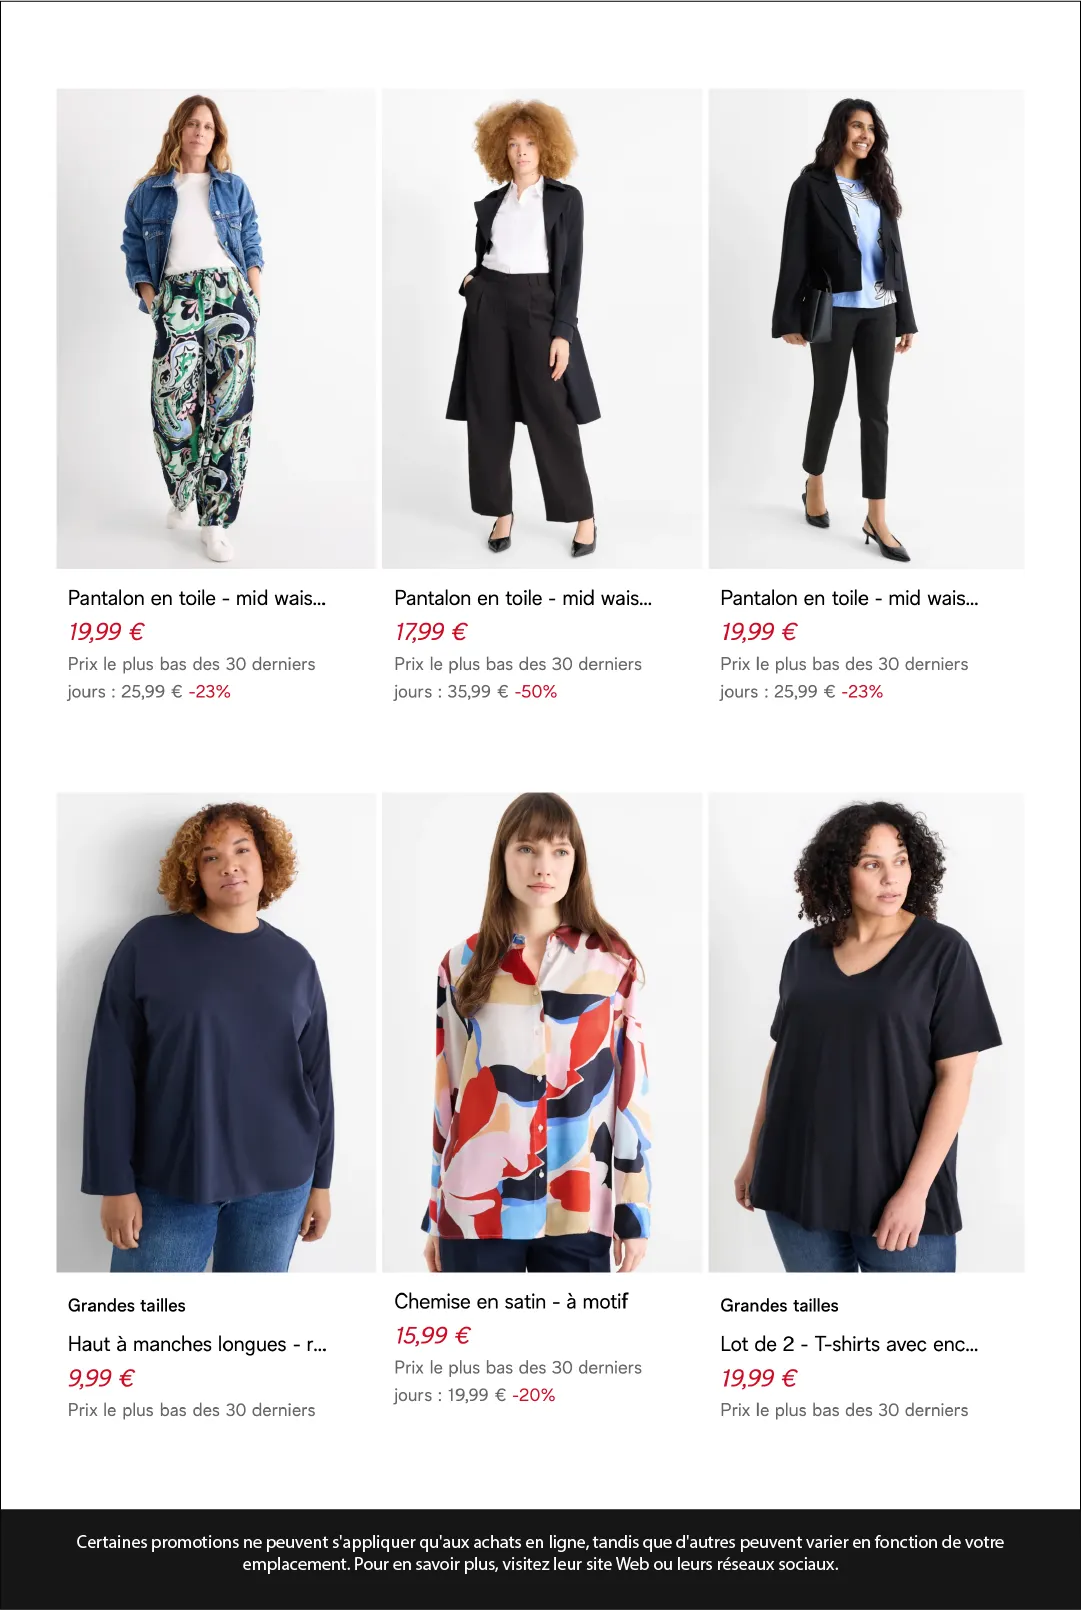Screen dimensions: 1082x1610
Task: Open the black wide-leg trousers product photo
Action: [542, 329]
